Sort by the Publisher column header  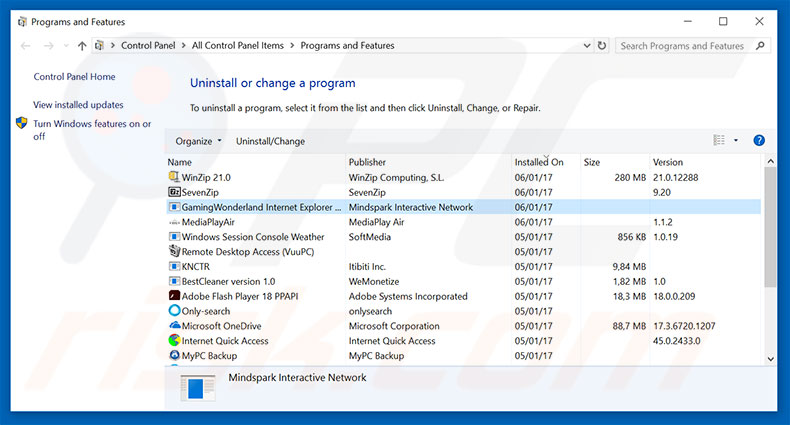click(x=367, y=162)
